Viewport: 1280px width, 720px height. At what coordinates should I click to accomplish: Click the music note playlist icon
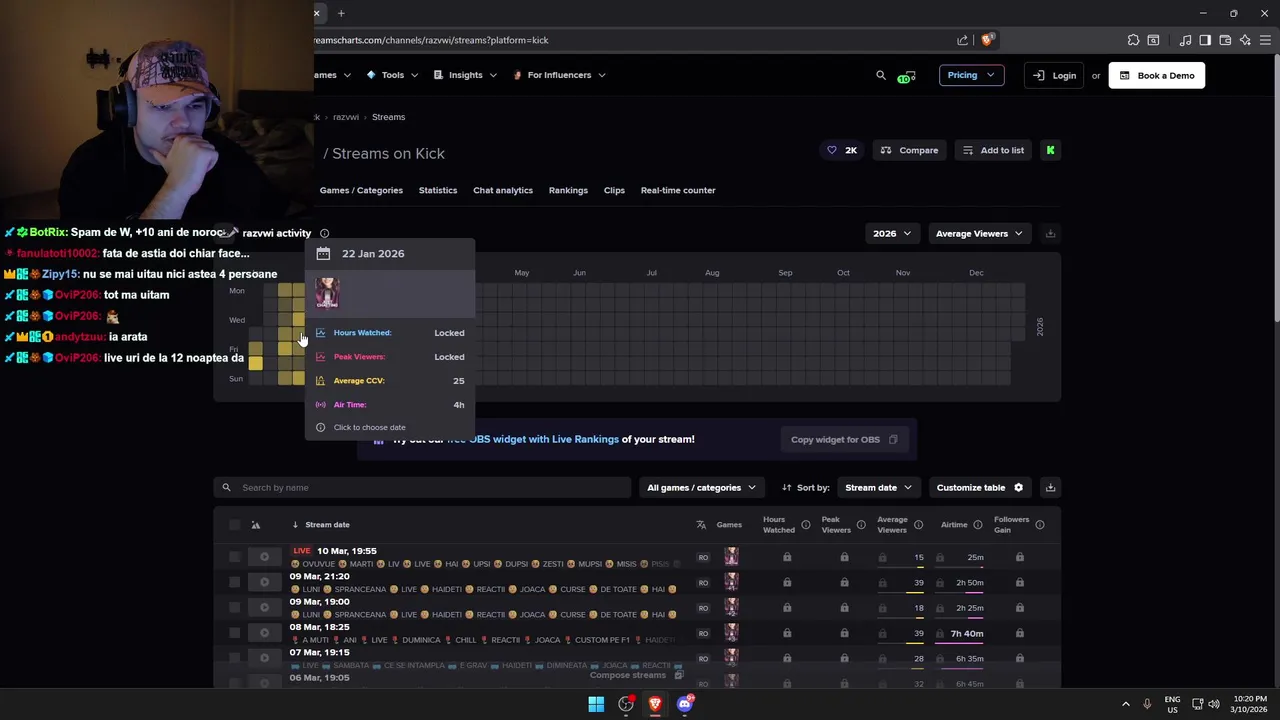1185,40
